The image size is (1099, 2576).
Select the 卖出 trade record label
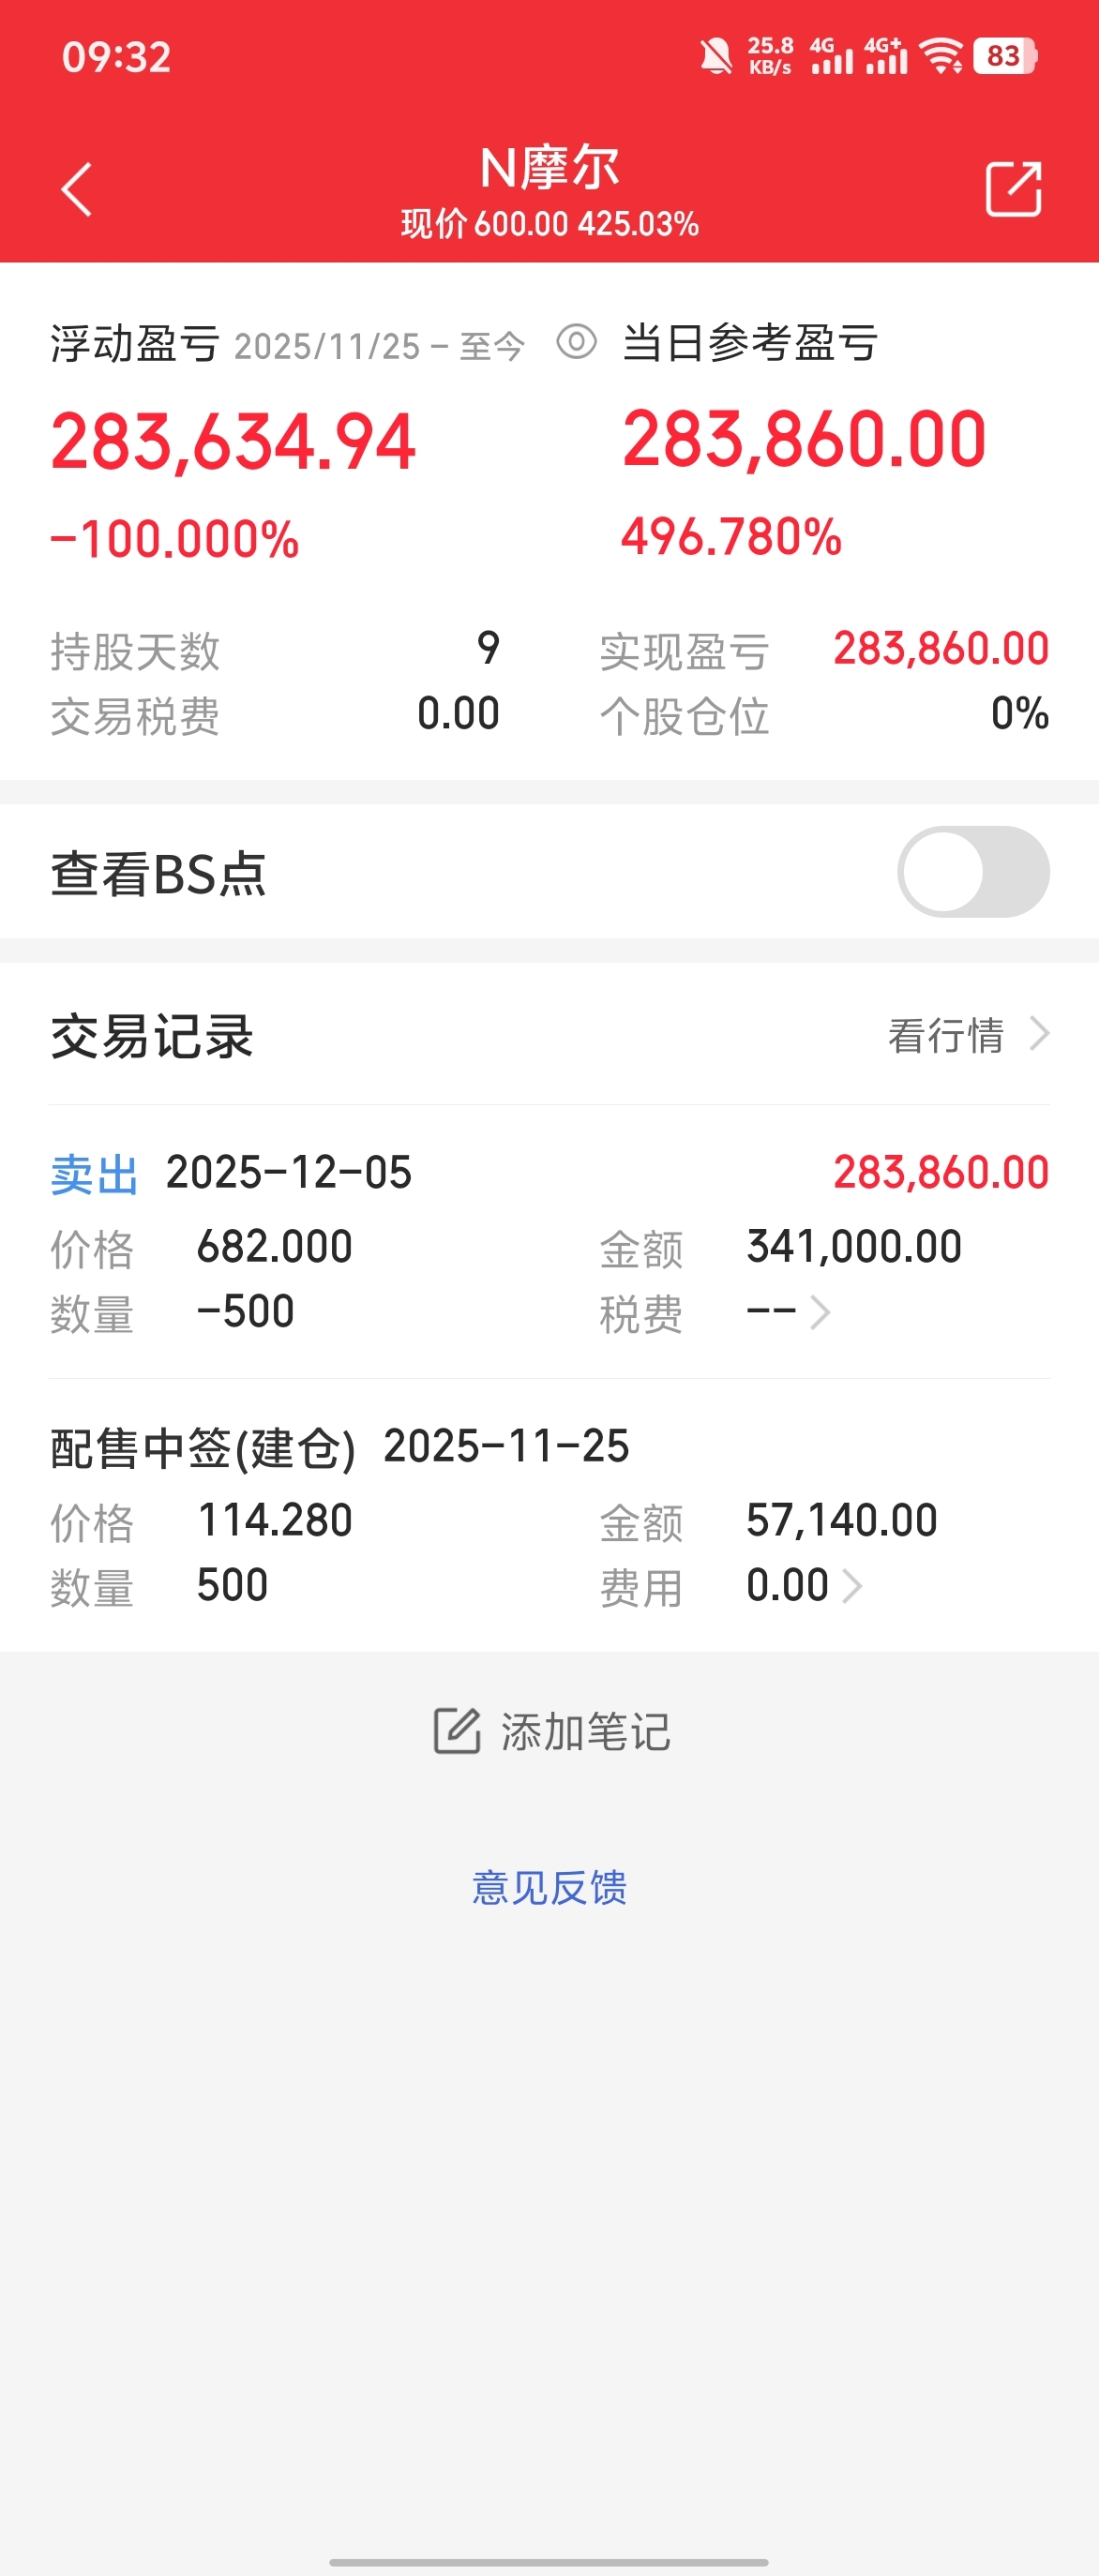click(94, 1174)
